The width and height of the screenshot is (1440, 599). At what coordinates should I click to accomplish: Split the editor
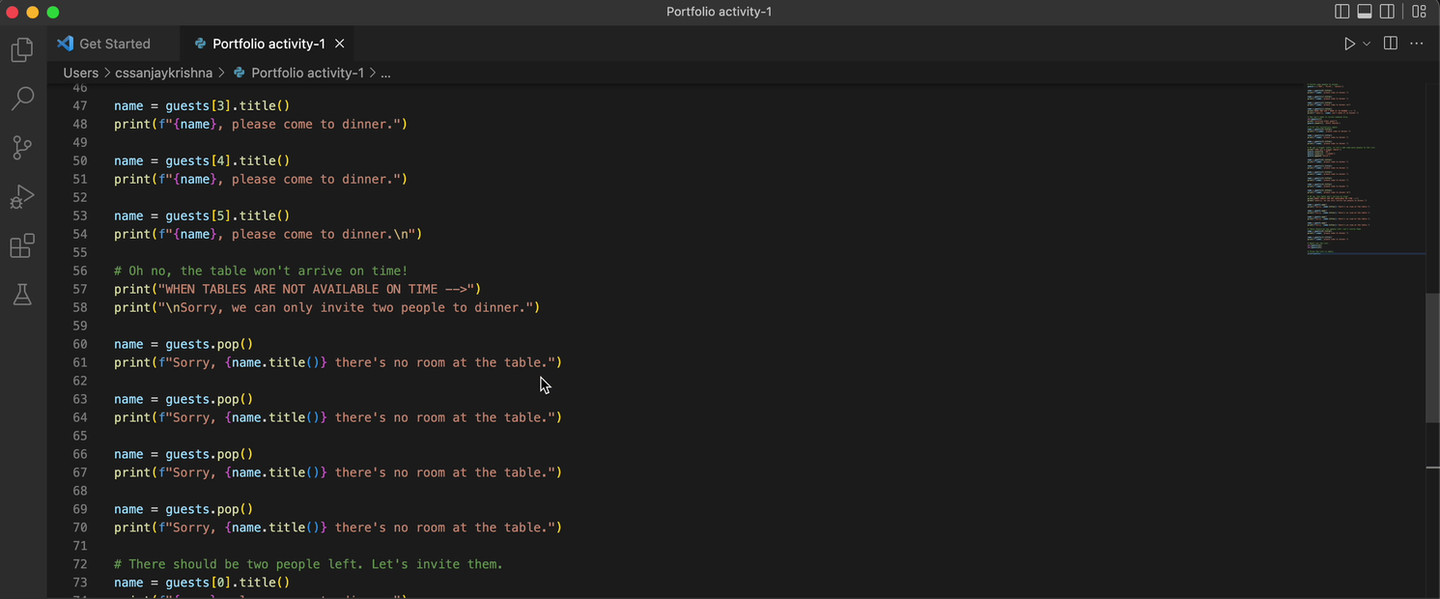(1390, 43)
